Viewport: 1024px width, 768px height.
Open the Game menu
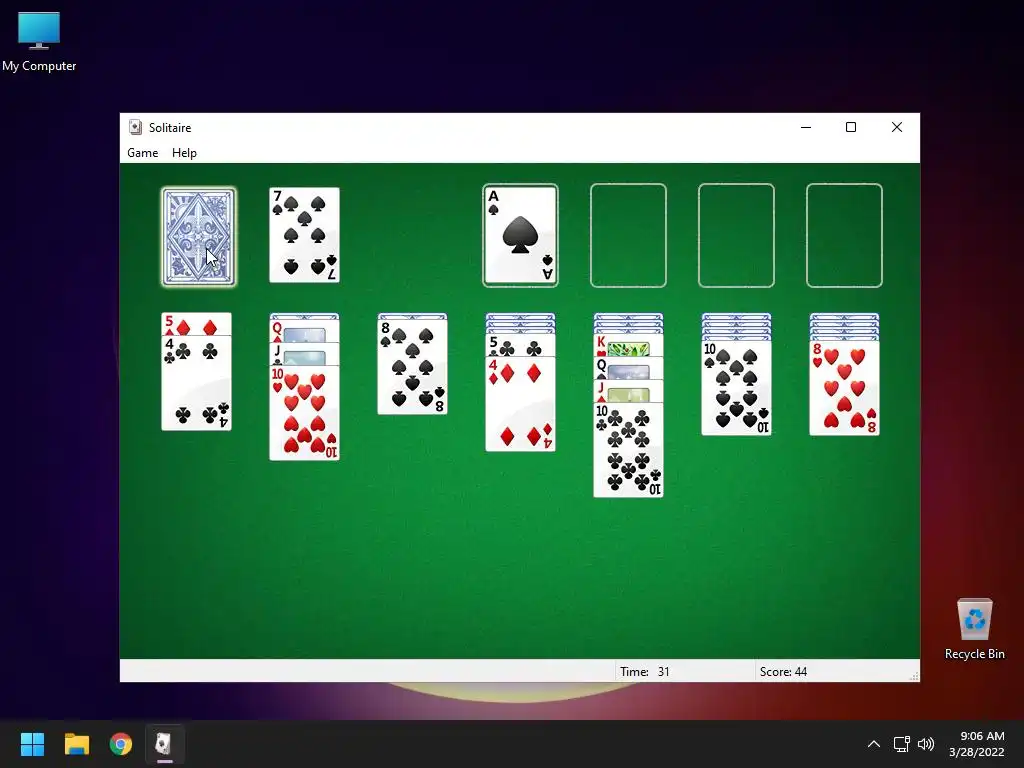coord(142,153)
